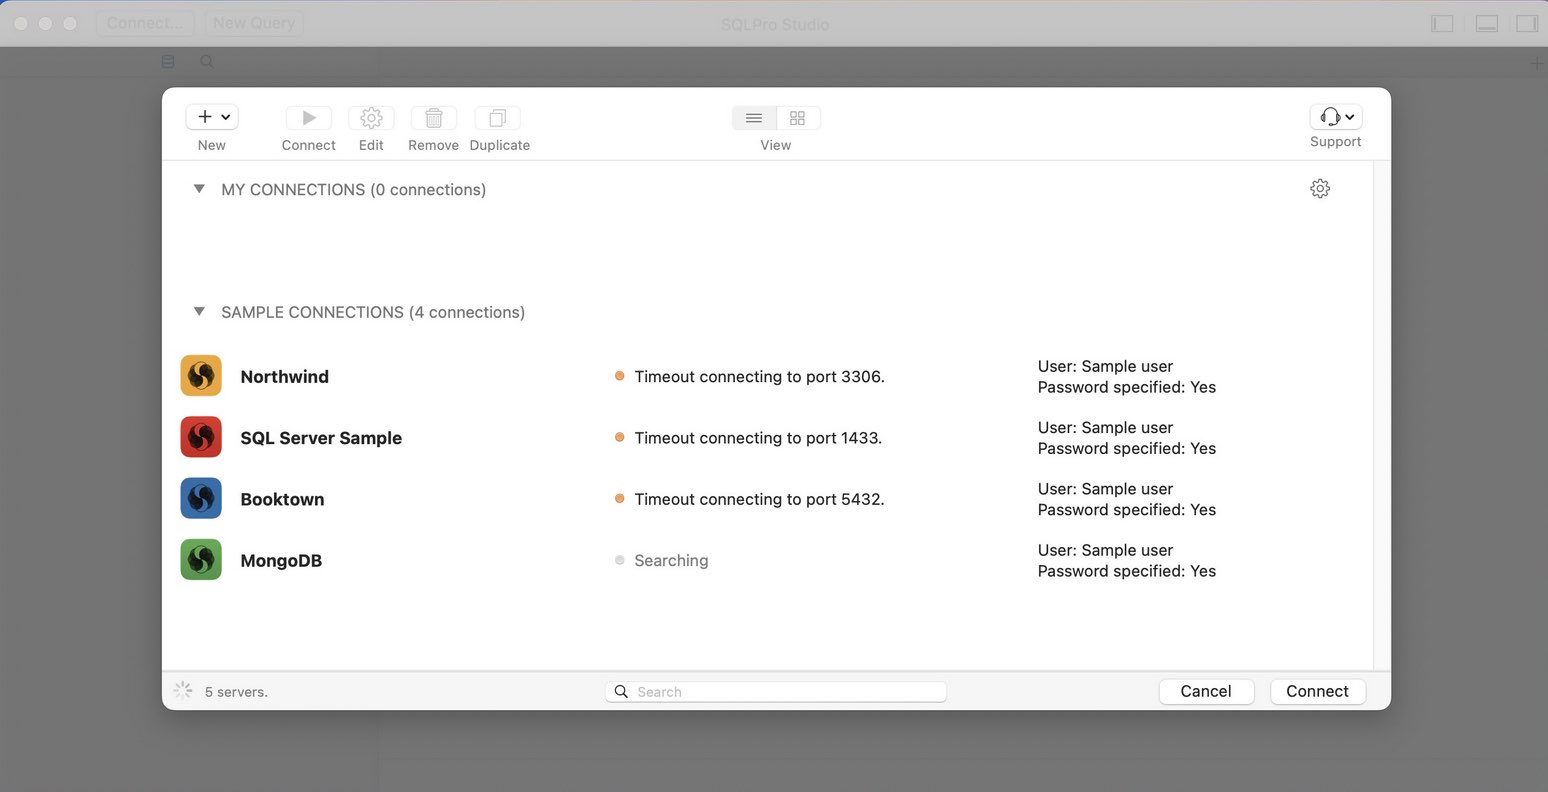
Task: Open the New connection plus dropdown
Action: click(211, 117)
